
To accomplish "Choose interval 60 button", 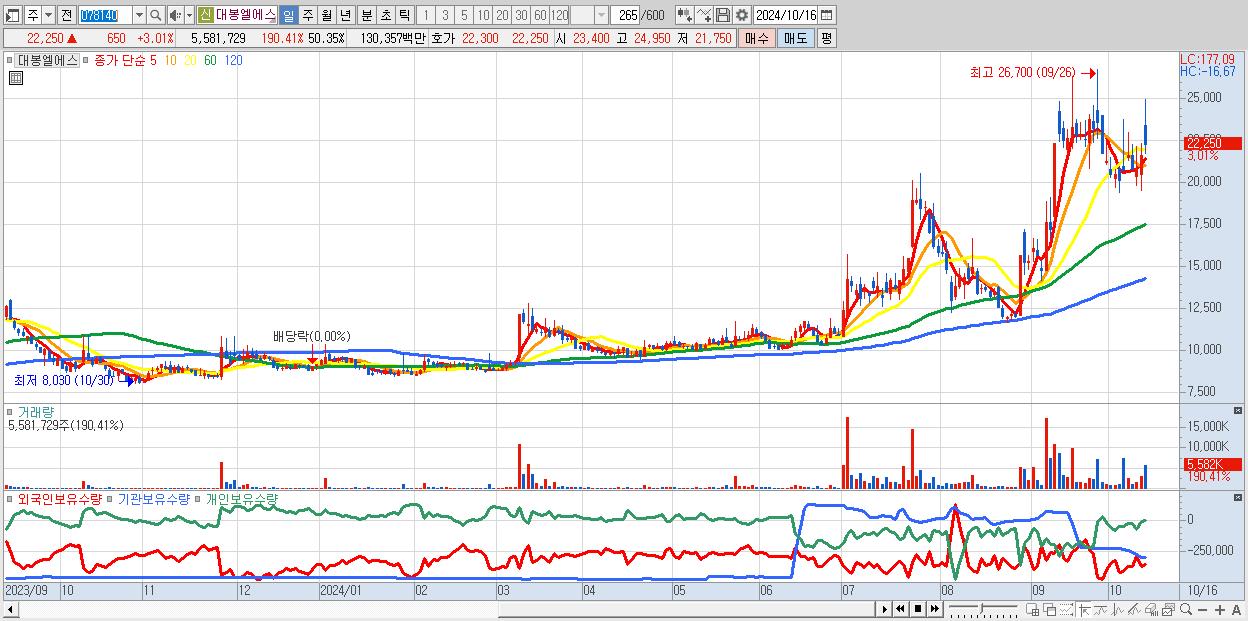I will [x=540, y=15].
